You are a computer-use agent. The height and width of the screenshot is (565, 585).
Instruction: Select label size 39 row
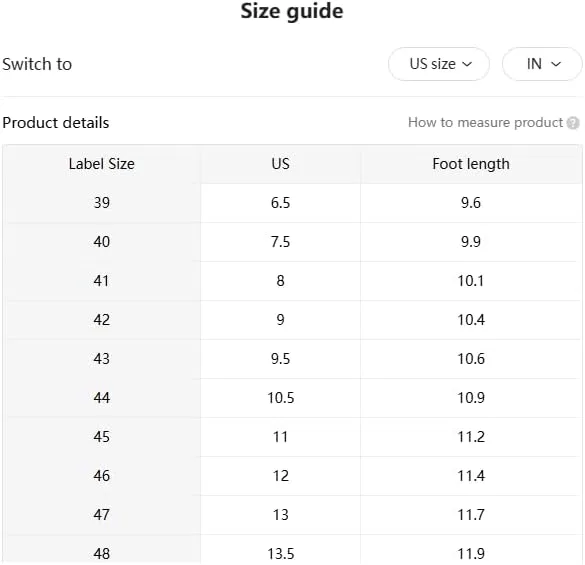[x=292, y=203]
